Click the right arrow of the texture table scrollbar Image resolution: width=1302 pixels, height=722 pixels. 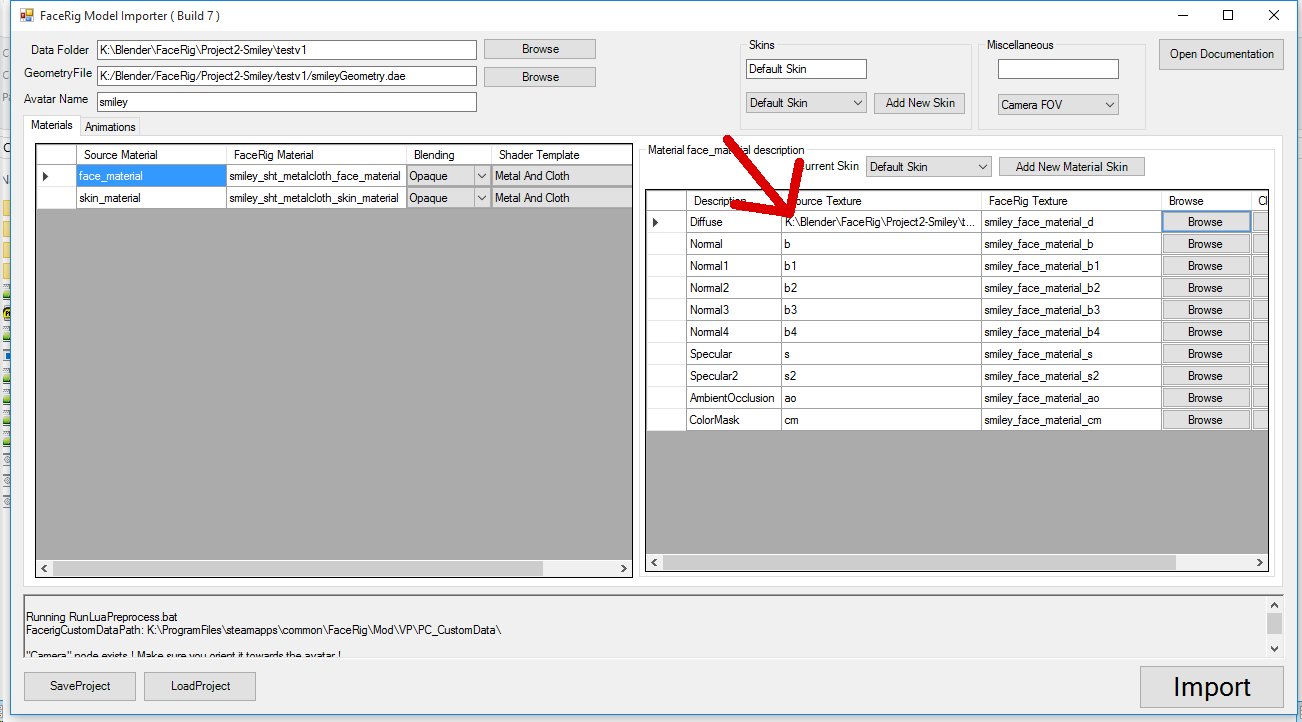(1260, 563)
